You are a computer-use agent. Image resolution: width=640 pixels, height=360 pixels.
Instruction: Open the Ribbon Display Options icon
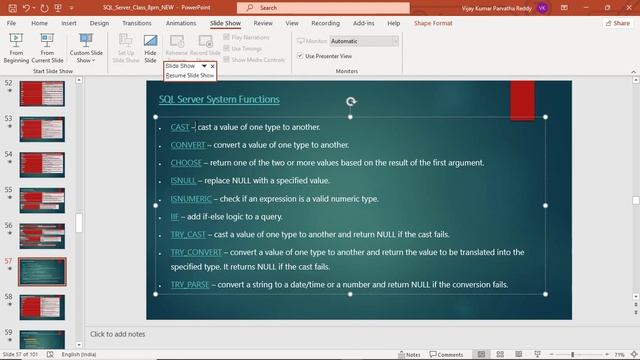[x=564, y=8]
